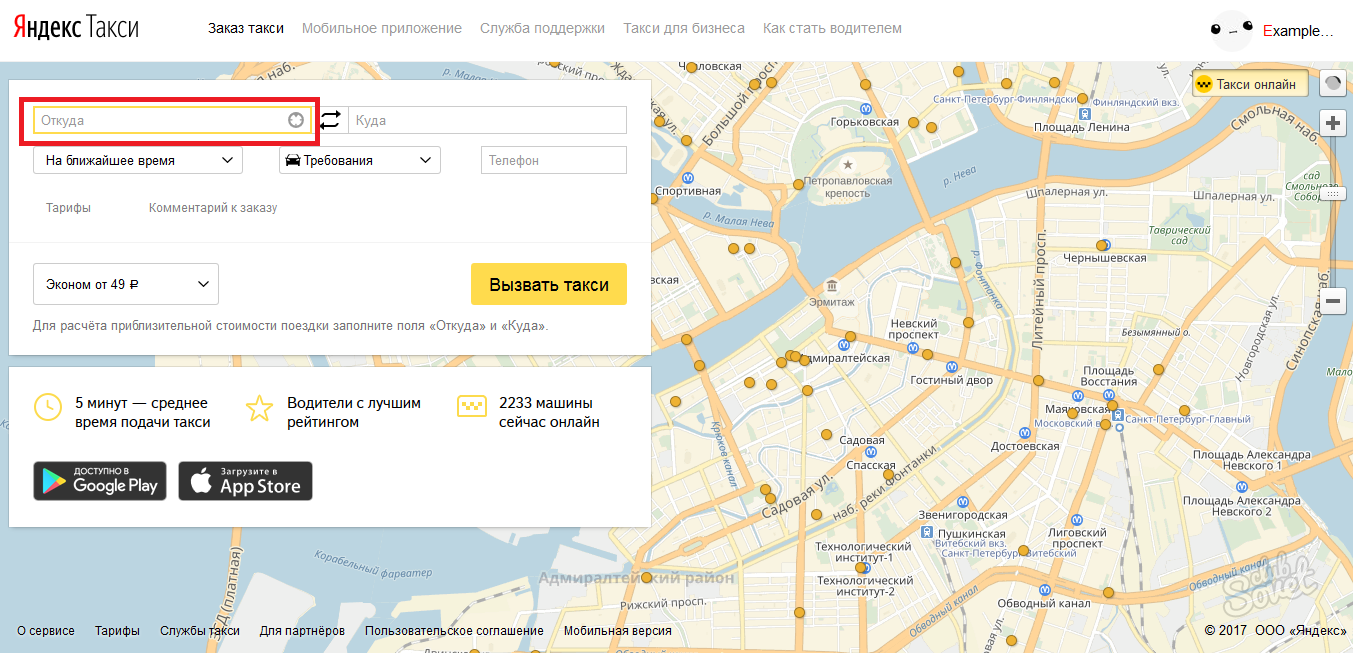The height and width of the screenshot is (653, 1353).
Task: Go to Мобильное приложение menu item
Action: [382, 28]
